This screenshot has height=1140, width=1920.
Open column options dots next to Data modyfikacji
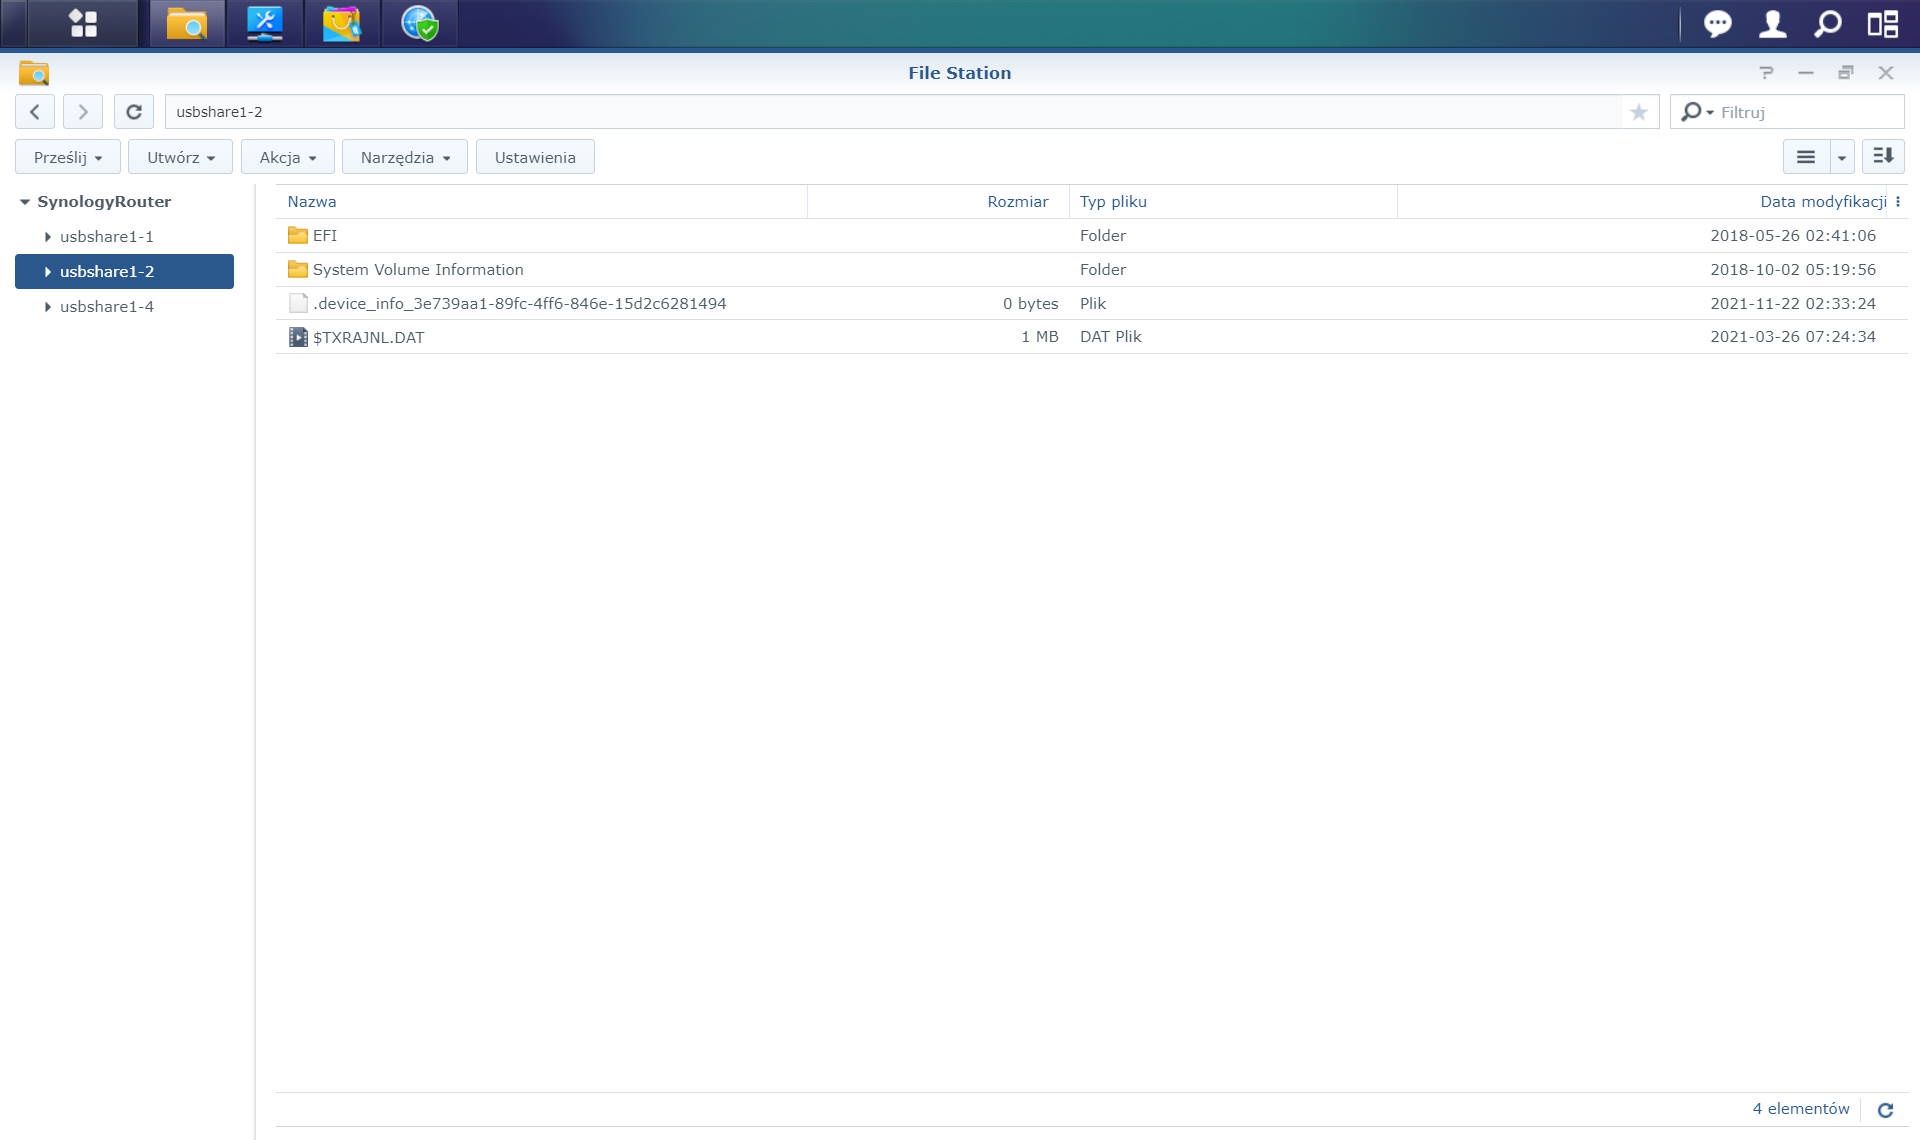tap(1898, 202)
